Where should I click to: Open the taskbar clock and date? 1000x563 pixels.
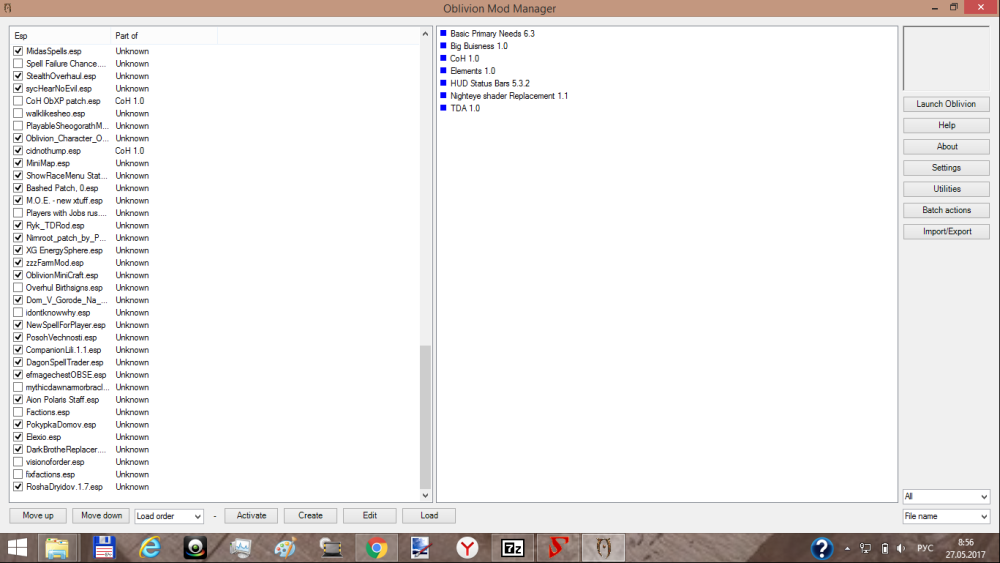[966, 548]
